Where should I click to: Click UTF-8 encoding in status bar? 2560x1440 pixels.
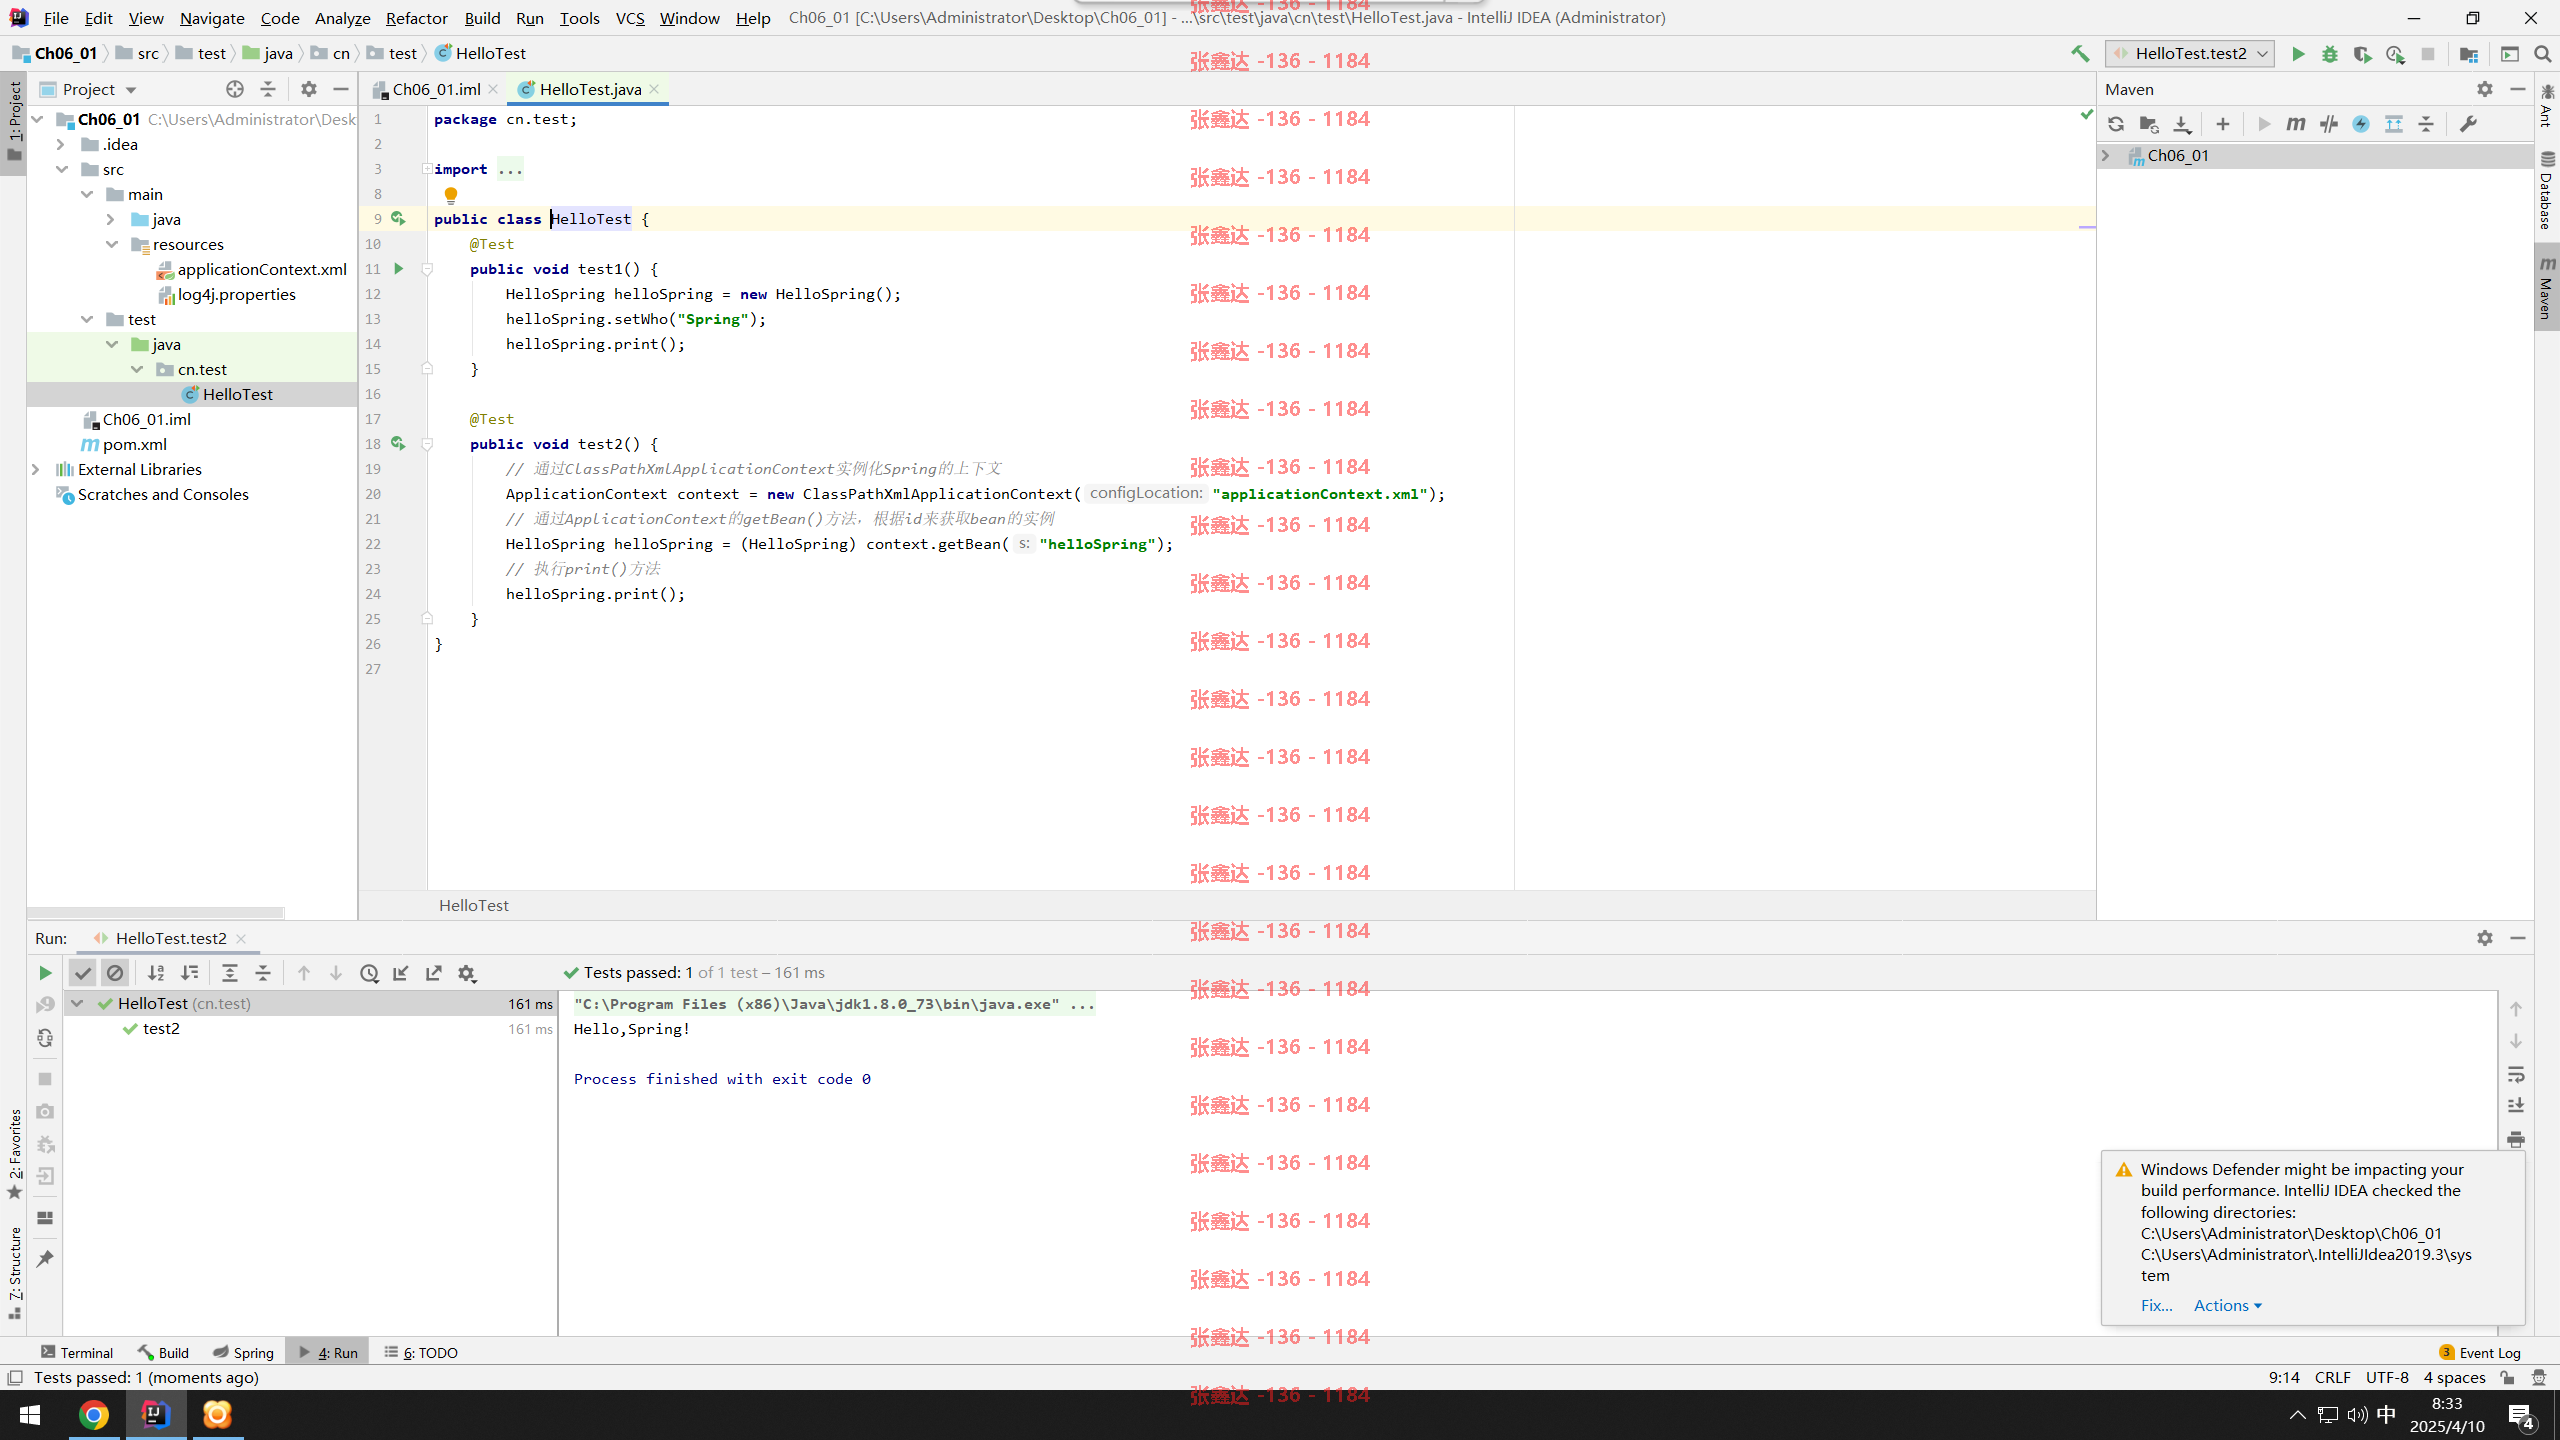coord(2387,1377)
